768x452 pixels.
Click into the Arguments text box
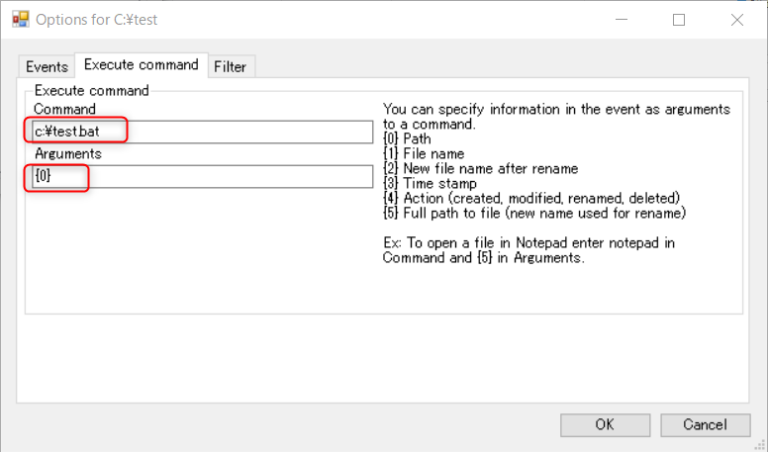point(200,177)
